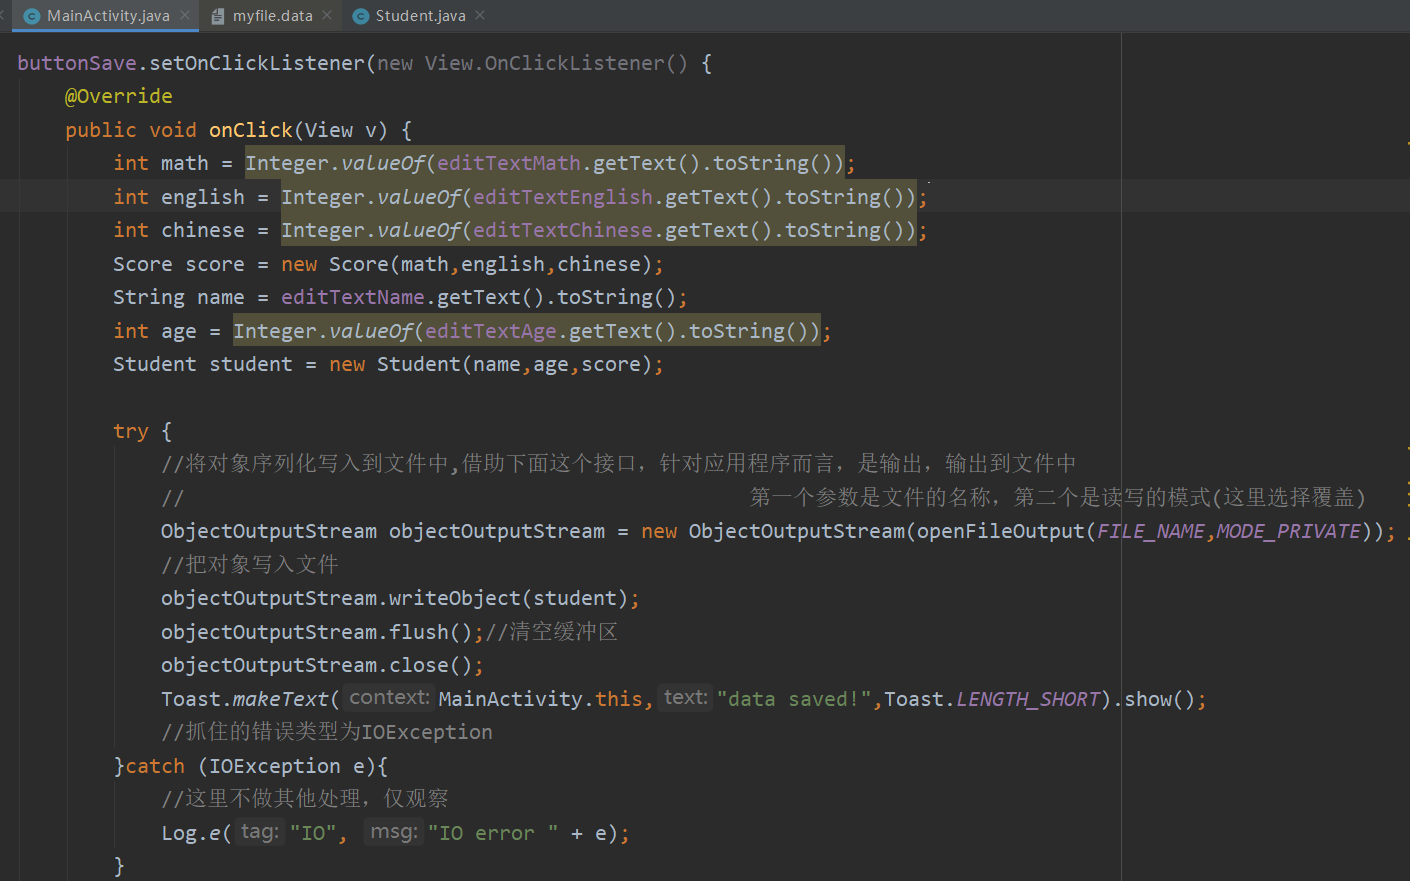Viewport: 1410px width, 881px height.
Task: Click the onClick method name
Action: [251, 130]
